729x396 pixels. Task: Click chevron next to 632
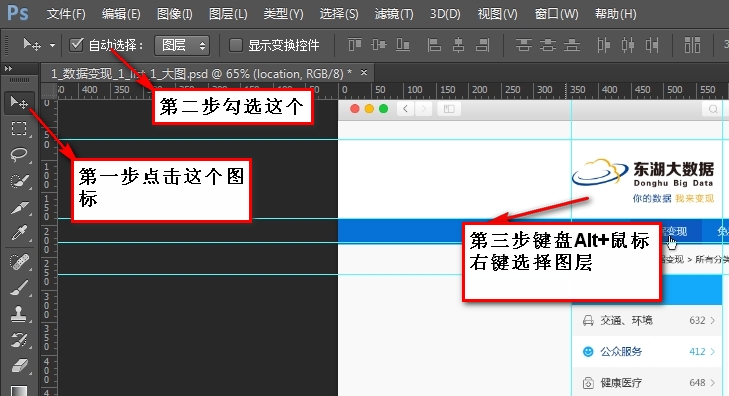click(x=712, y=320)
